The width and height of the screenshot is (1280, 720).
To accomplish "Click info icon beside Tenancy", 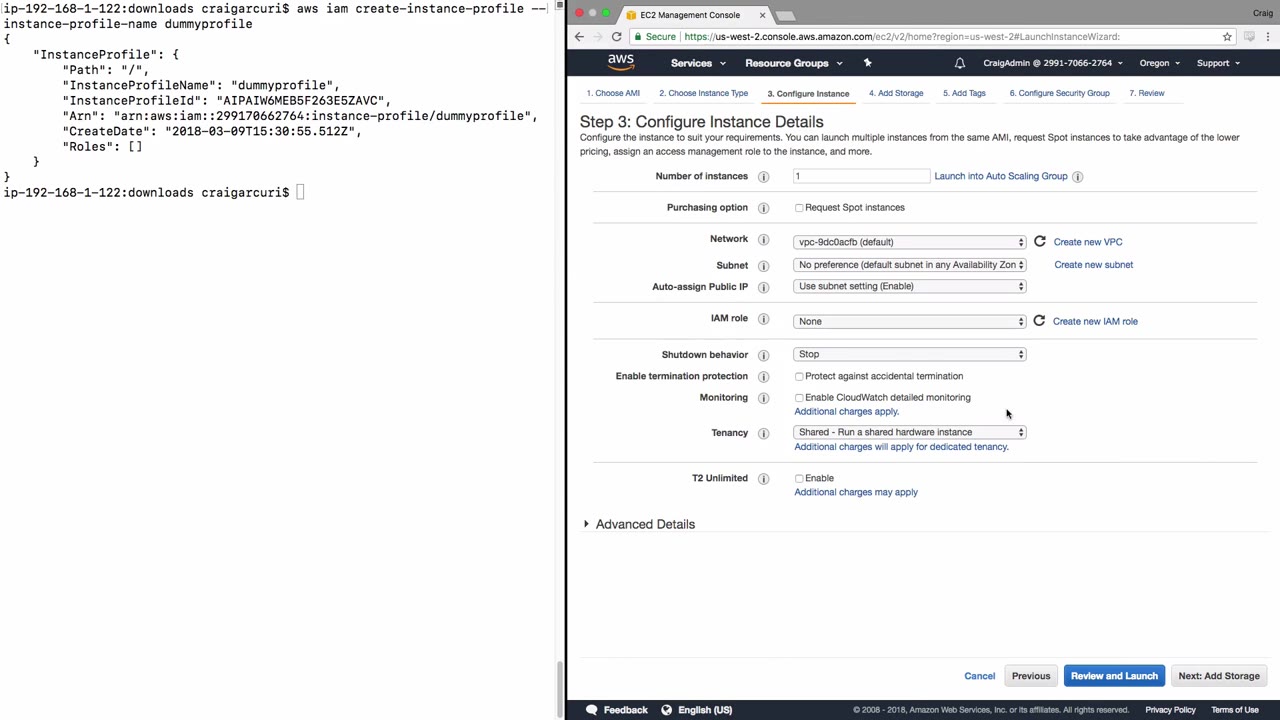I will point(763,433).
